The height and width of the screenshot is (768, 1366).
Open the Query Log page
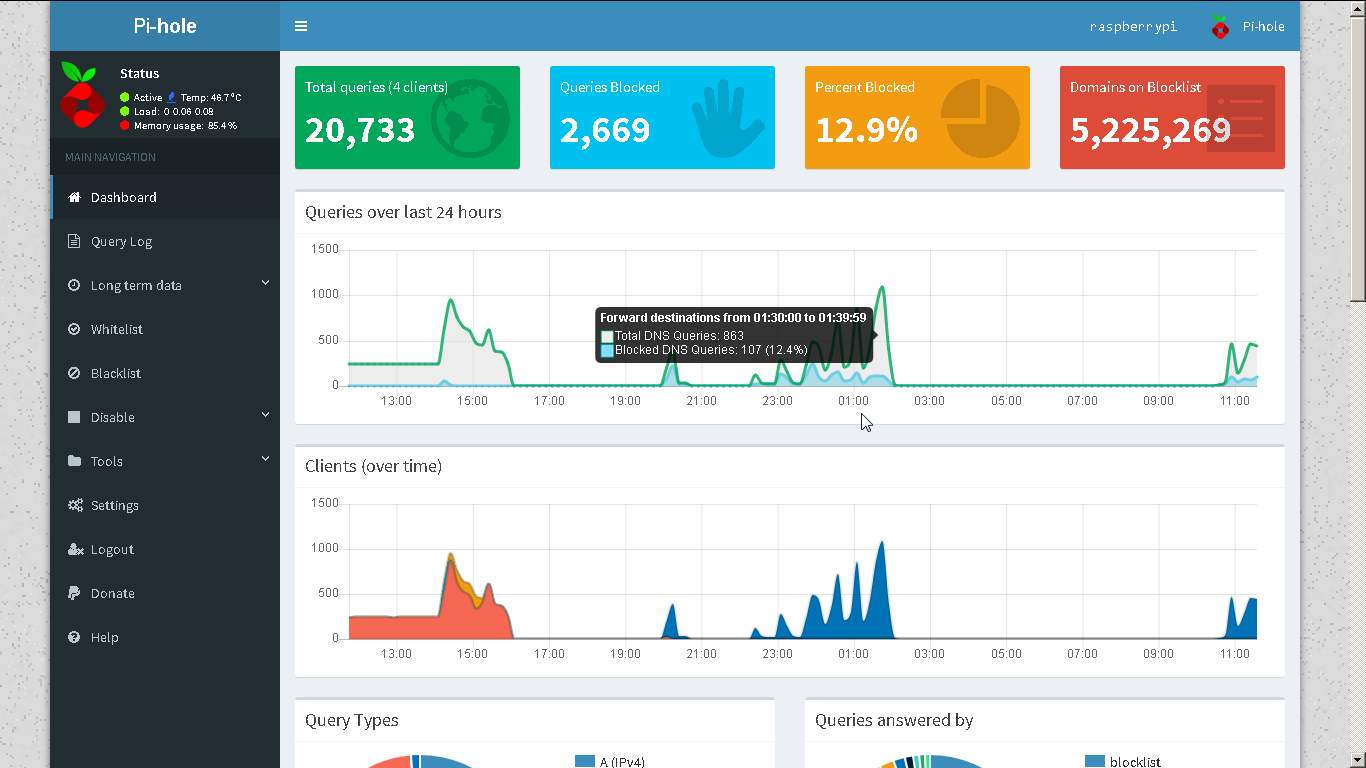click(121, 241)
